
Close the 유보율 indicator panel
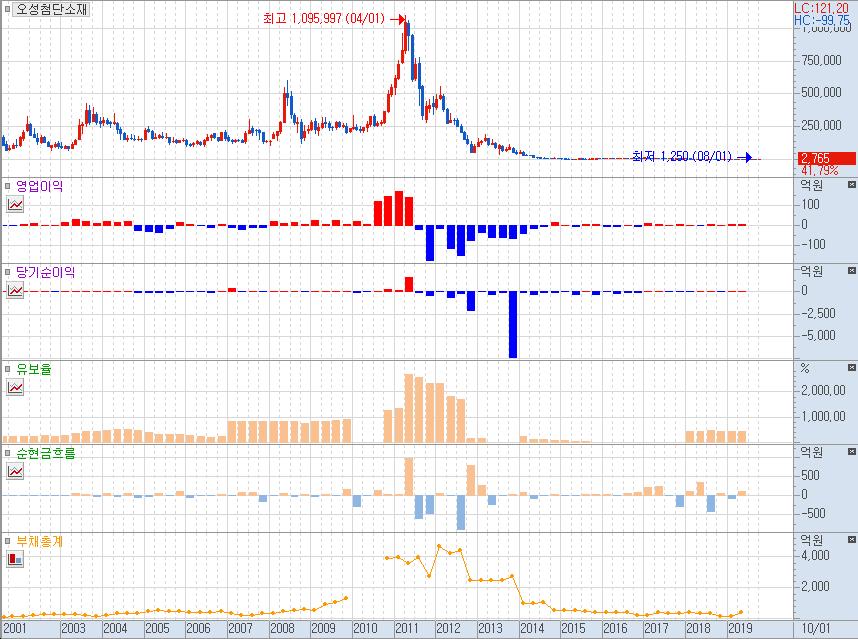[x=851, y=368]
